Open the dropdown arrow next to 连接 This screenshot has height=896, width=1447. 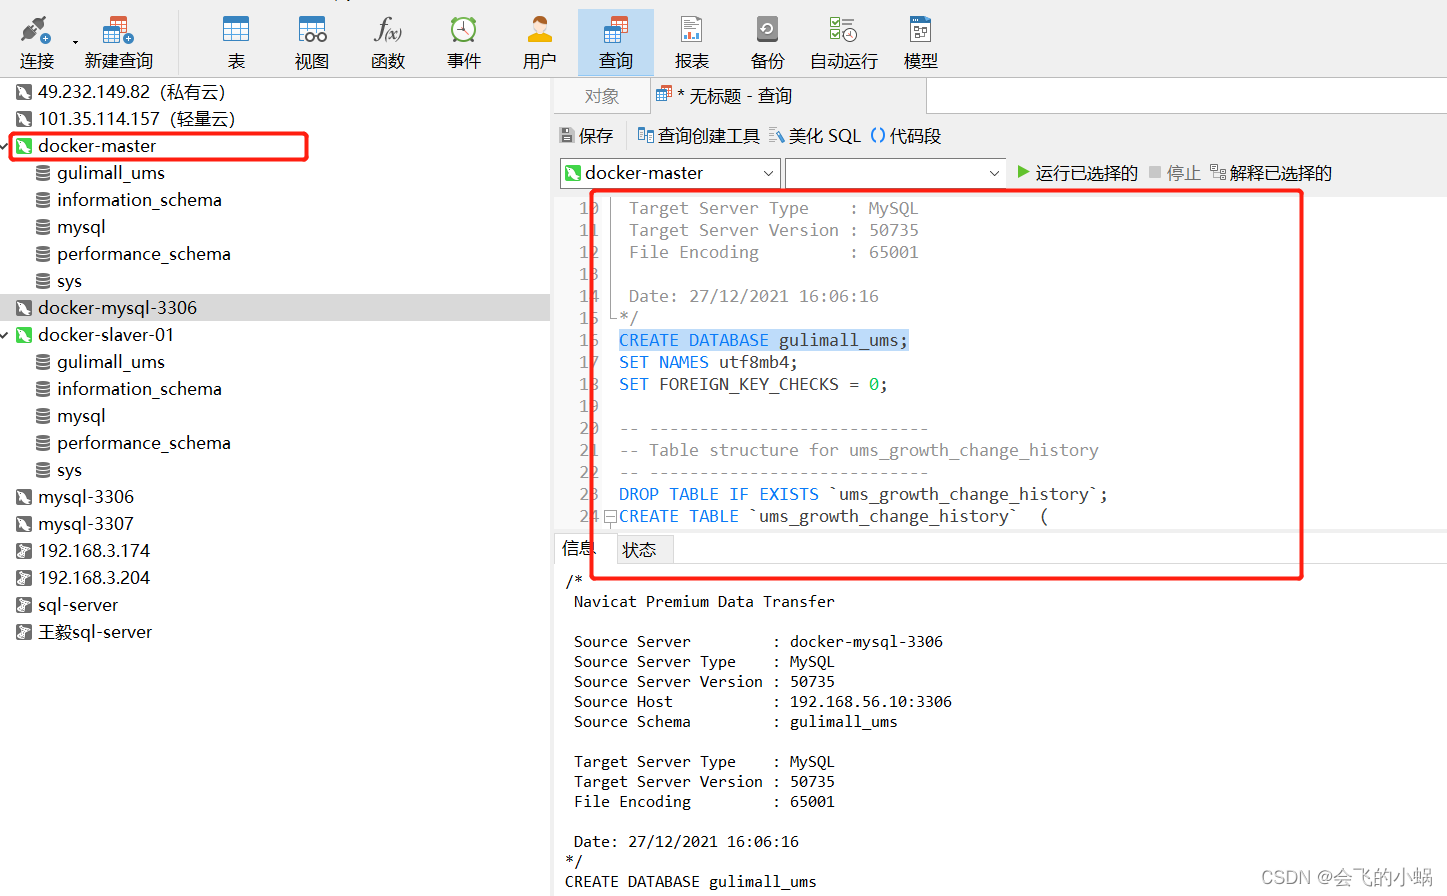(x=75, y=43)
